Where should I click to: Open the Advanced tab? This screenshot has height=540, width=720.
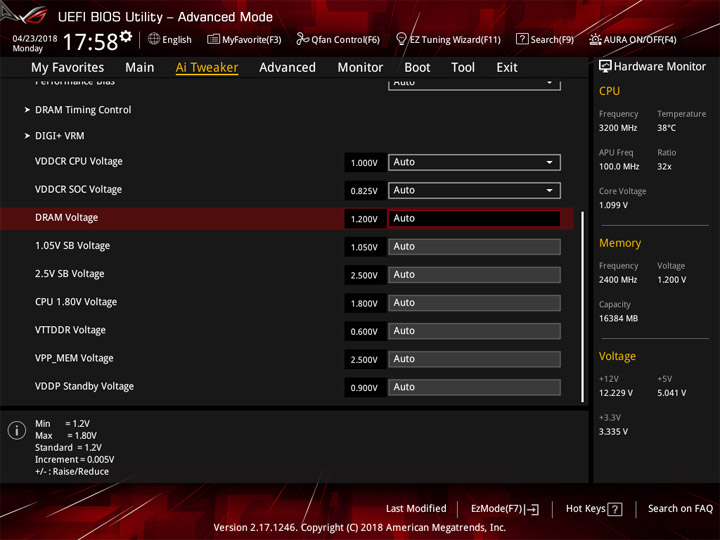(x=287, y=68)
